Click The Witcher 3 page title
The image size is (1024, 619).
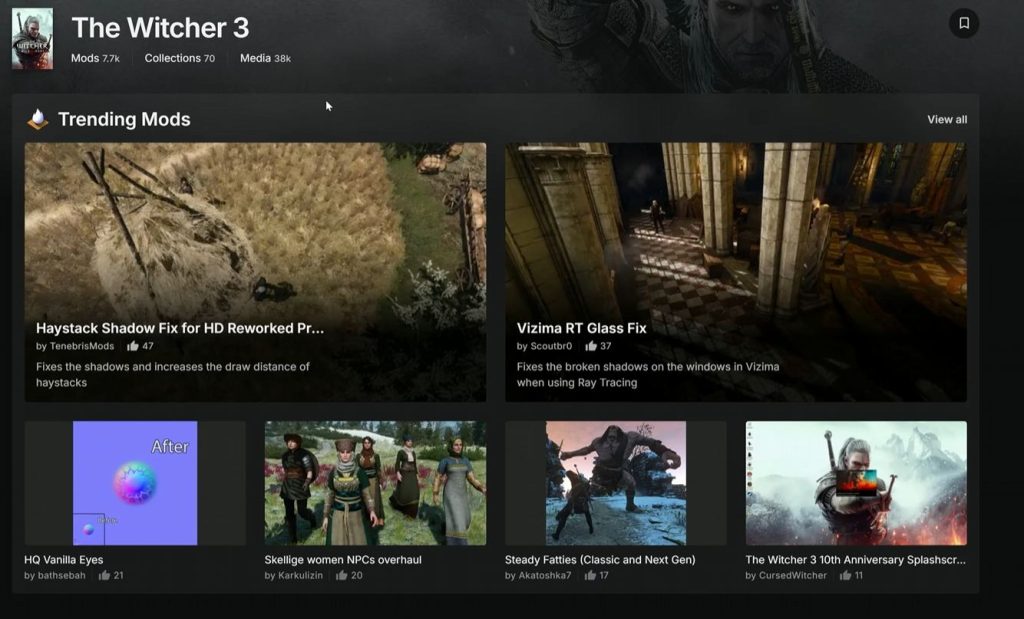click(x=160, y=27)
